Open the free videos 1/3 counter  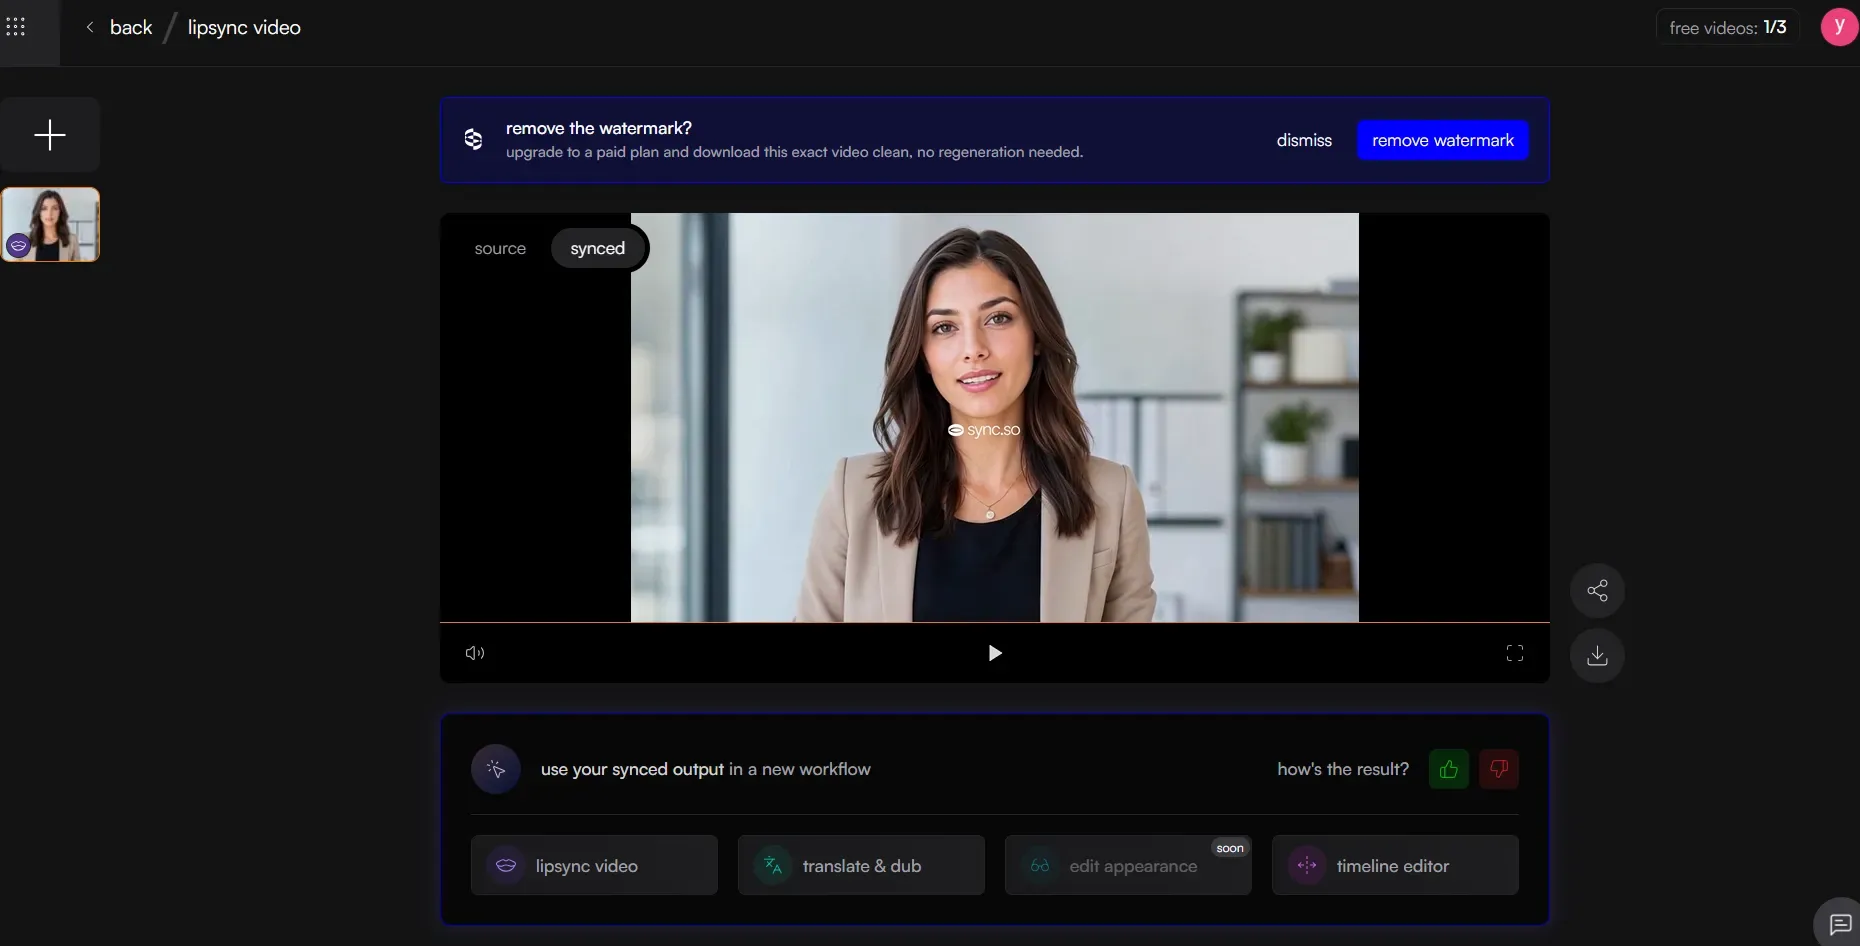pos(1727,28)
